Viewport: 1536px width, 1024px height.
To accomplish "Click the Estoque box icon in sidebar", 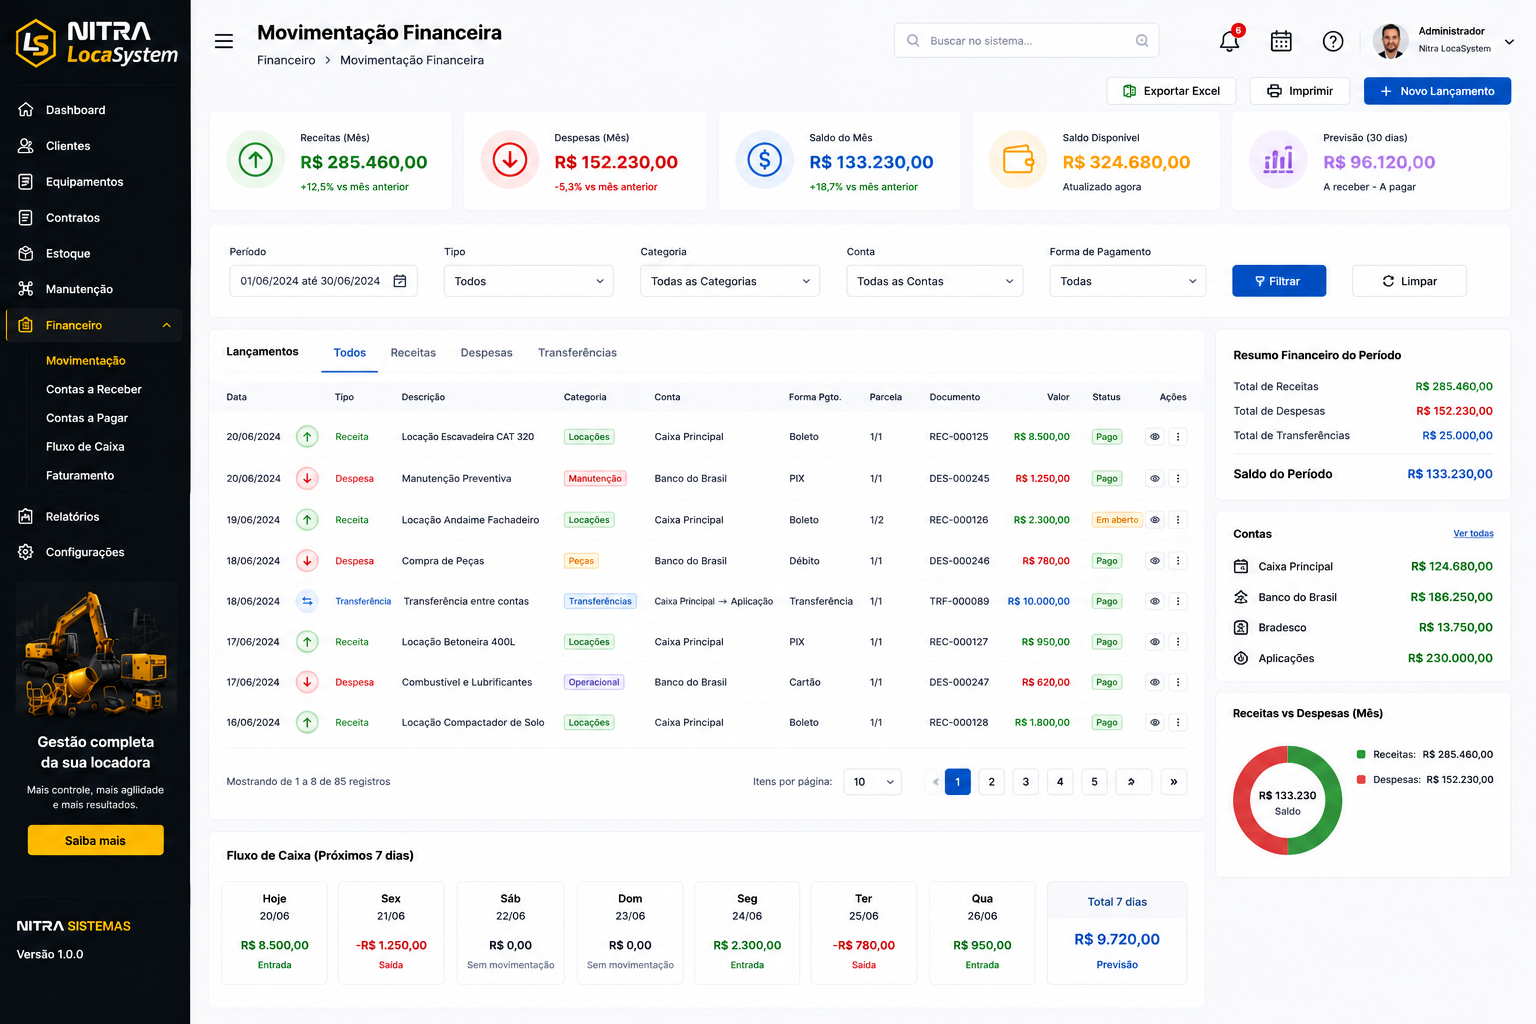I will 26,254.
